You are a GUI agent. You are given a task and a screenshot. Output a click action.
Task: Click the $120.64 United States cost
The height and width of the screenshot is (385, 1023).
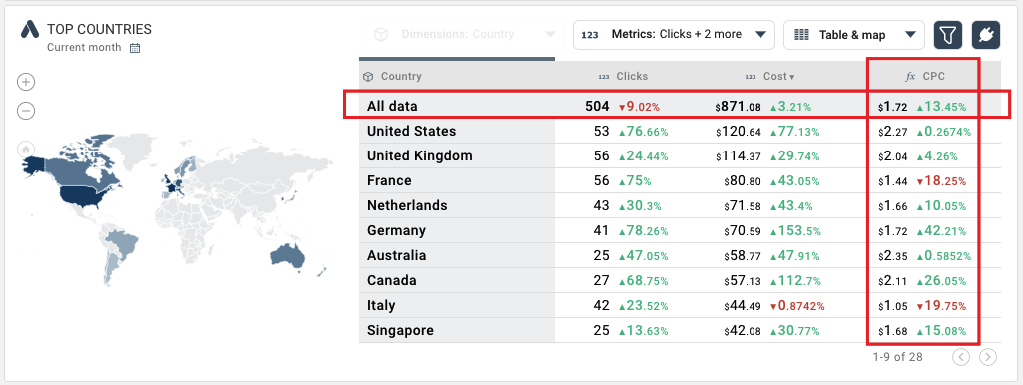click(738, 132)
